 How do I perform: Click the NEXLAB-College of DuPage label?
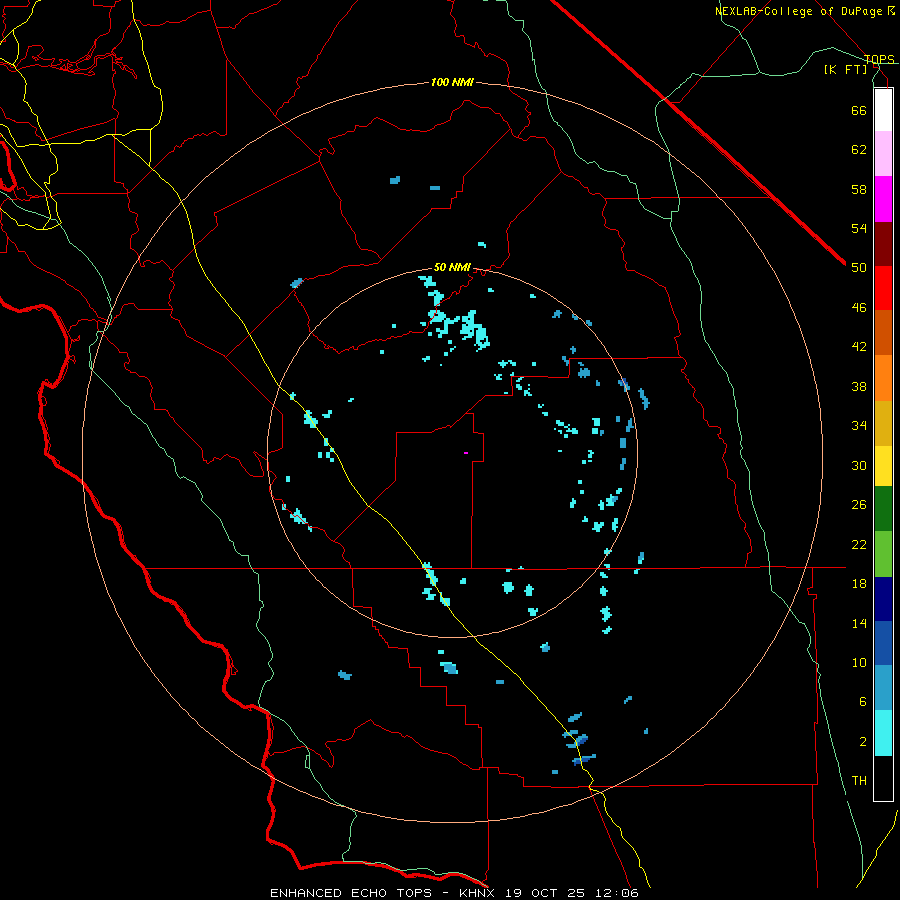pyautogui.click(x=799, y=11)
